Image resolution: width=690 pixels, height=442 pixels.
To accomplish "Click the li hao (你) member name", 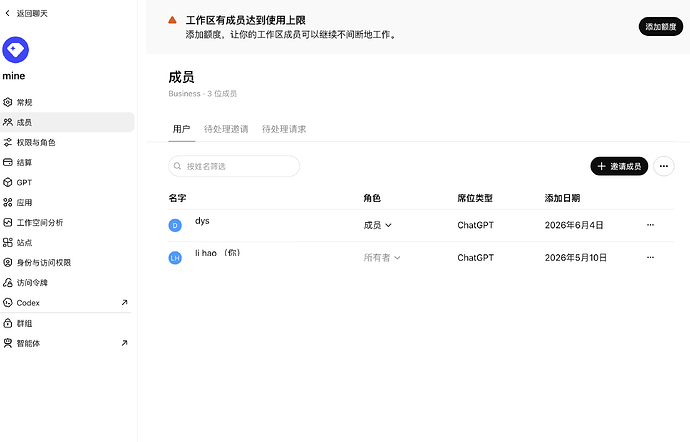I will pos(217,253).
